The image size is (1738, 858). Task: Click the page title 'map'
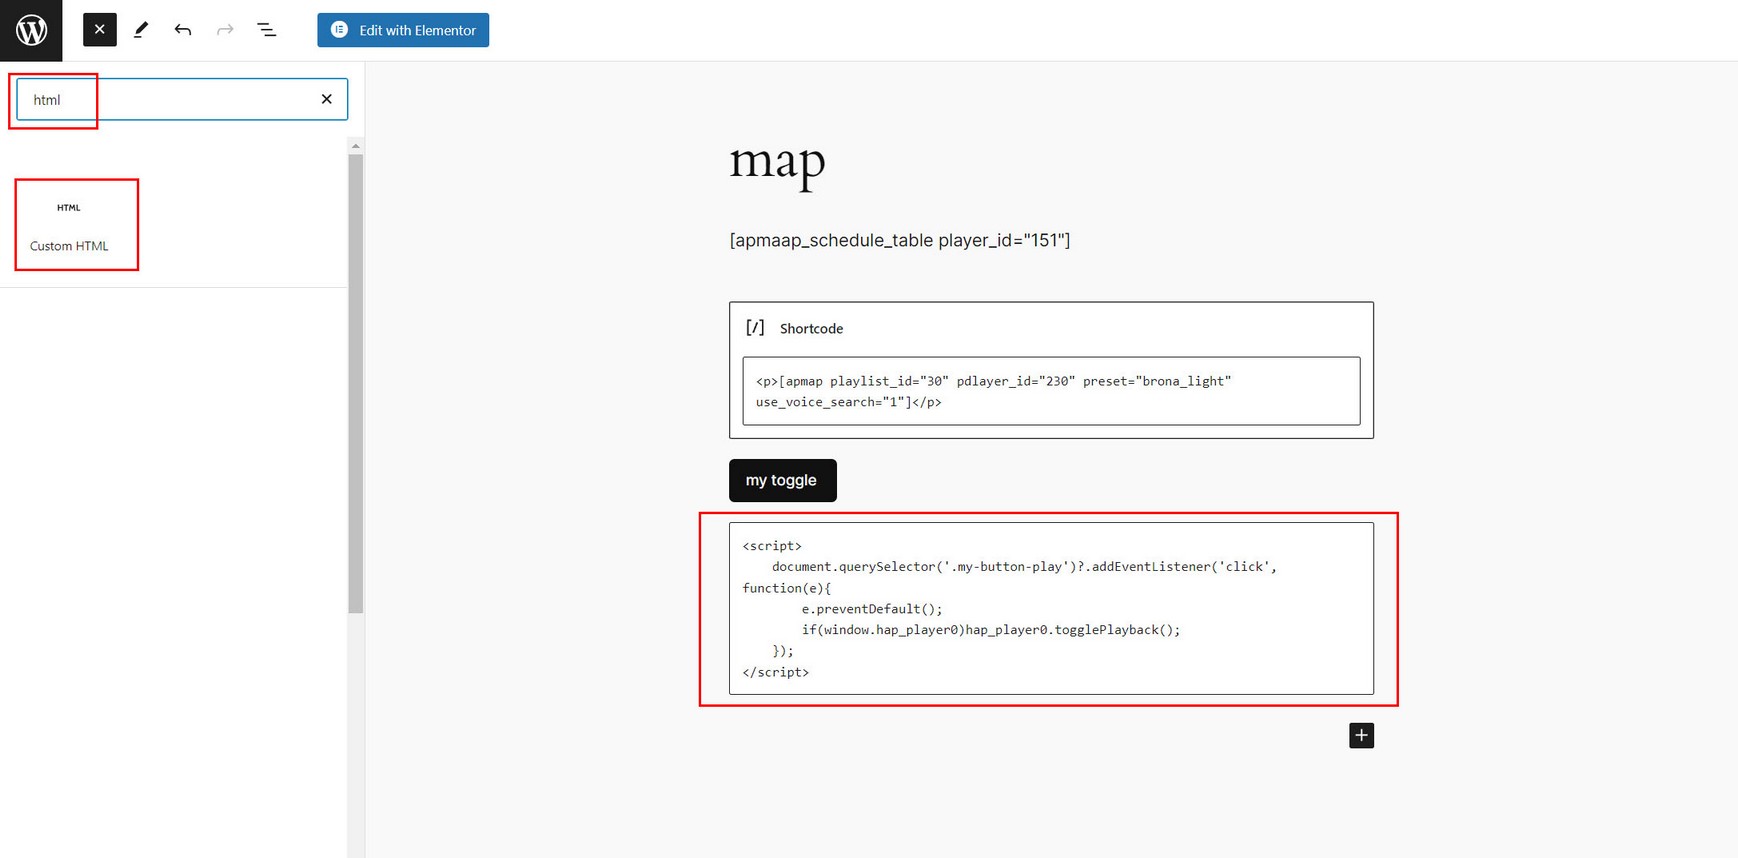click(777, 160)
